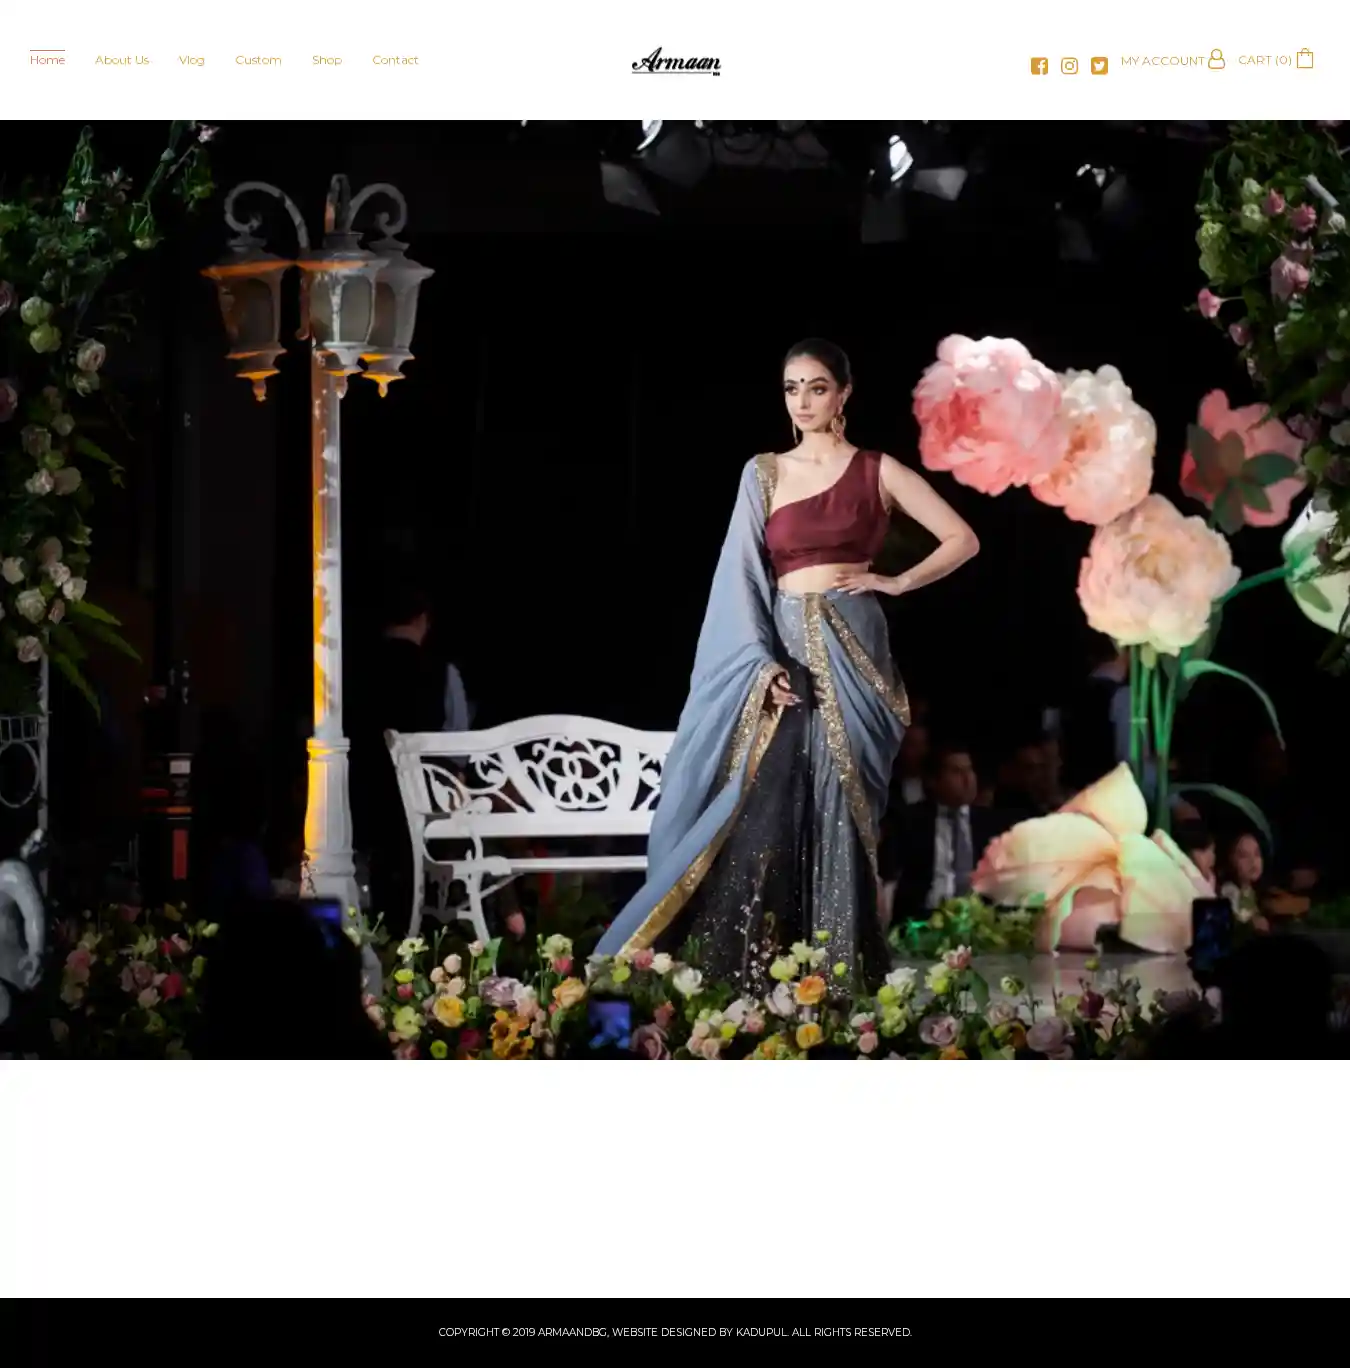Open the Facebook page icon
The height and width of the screenshot is (1368, 1350).
coord(1039,66)
